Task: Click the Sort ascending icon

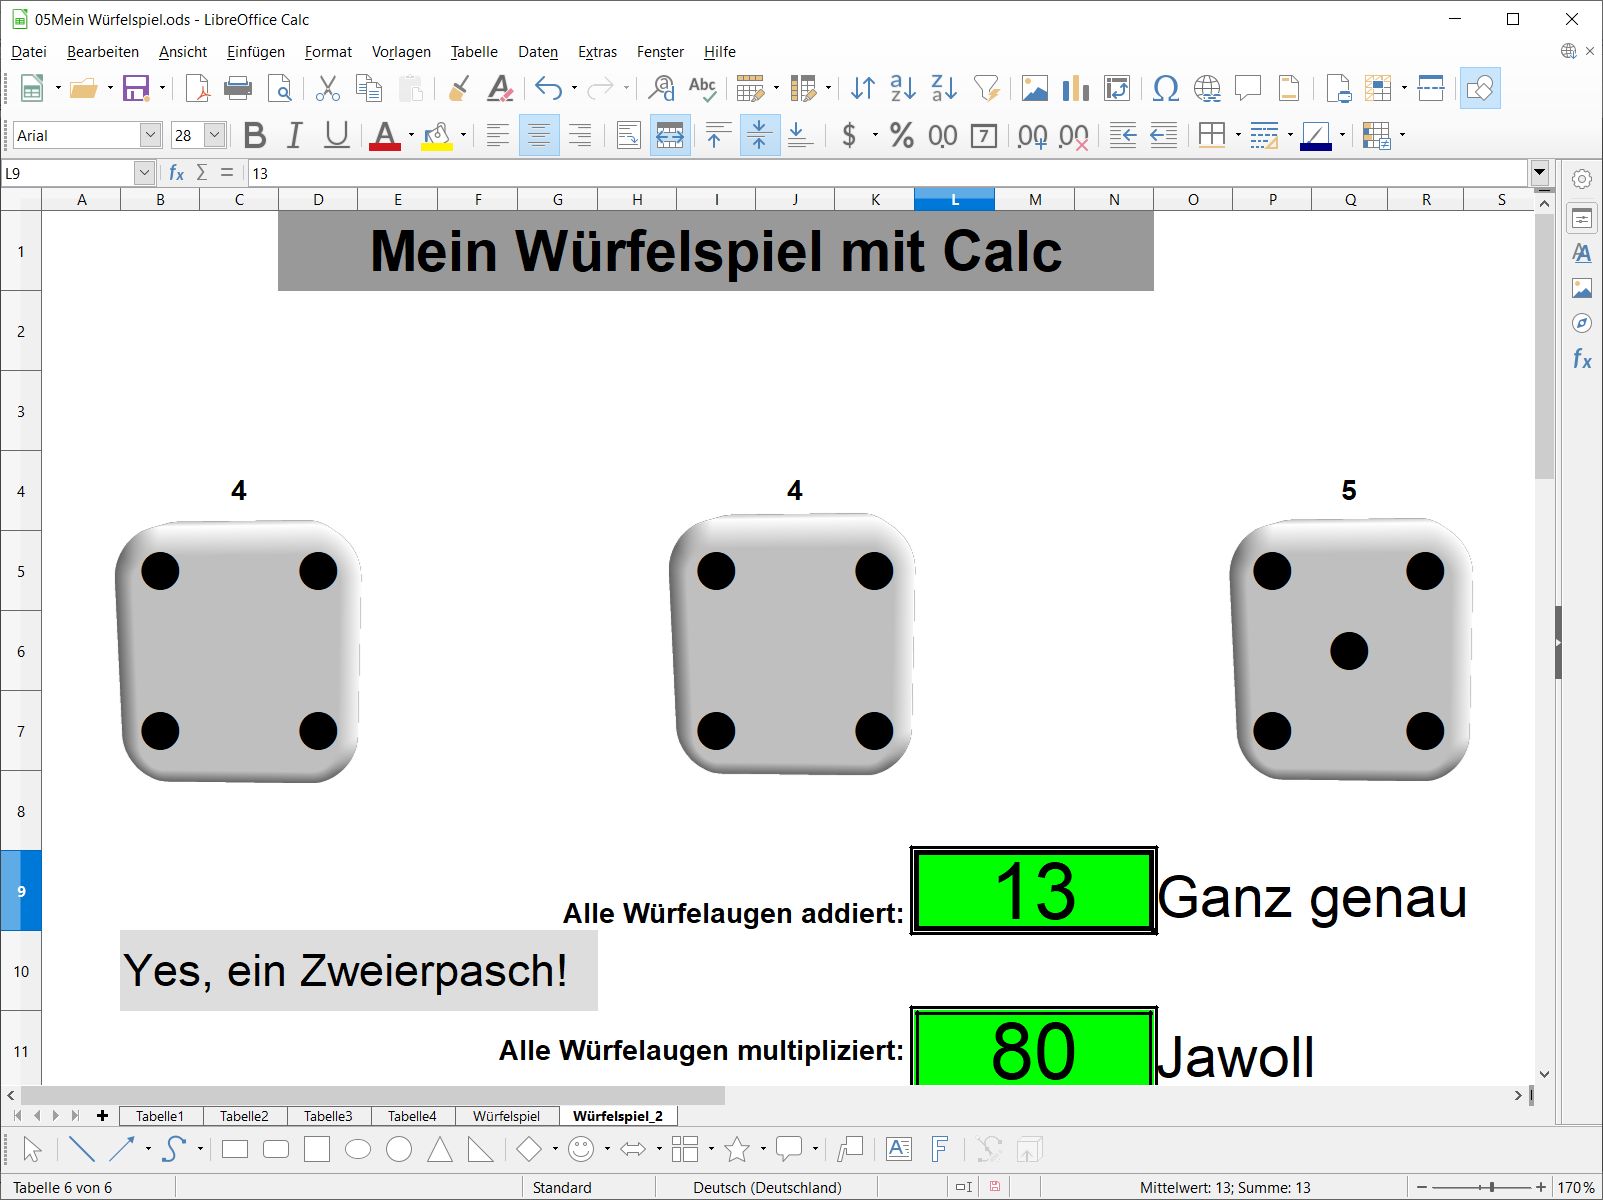Action: 903,89
